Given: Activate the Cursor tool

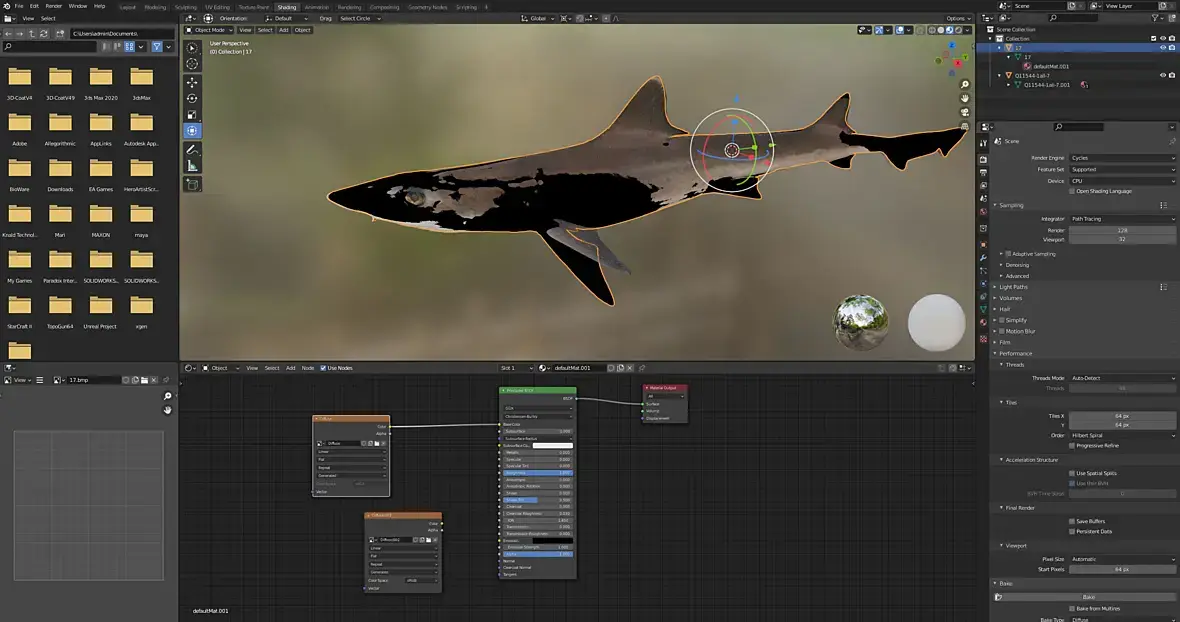Looking at the screenshot, I should [192, 63].
